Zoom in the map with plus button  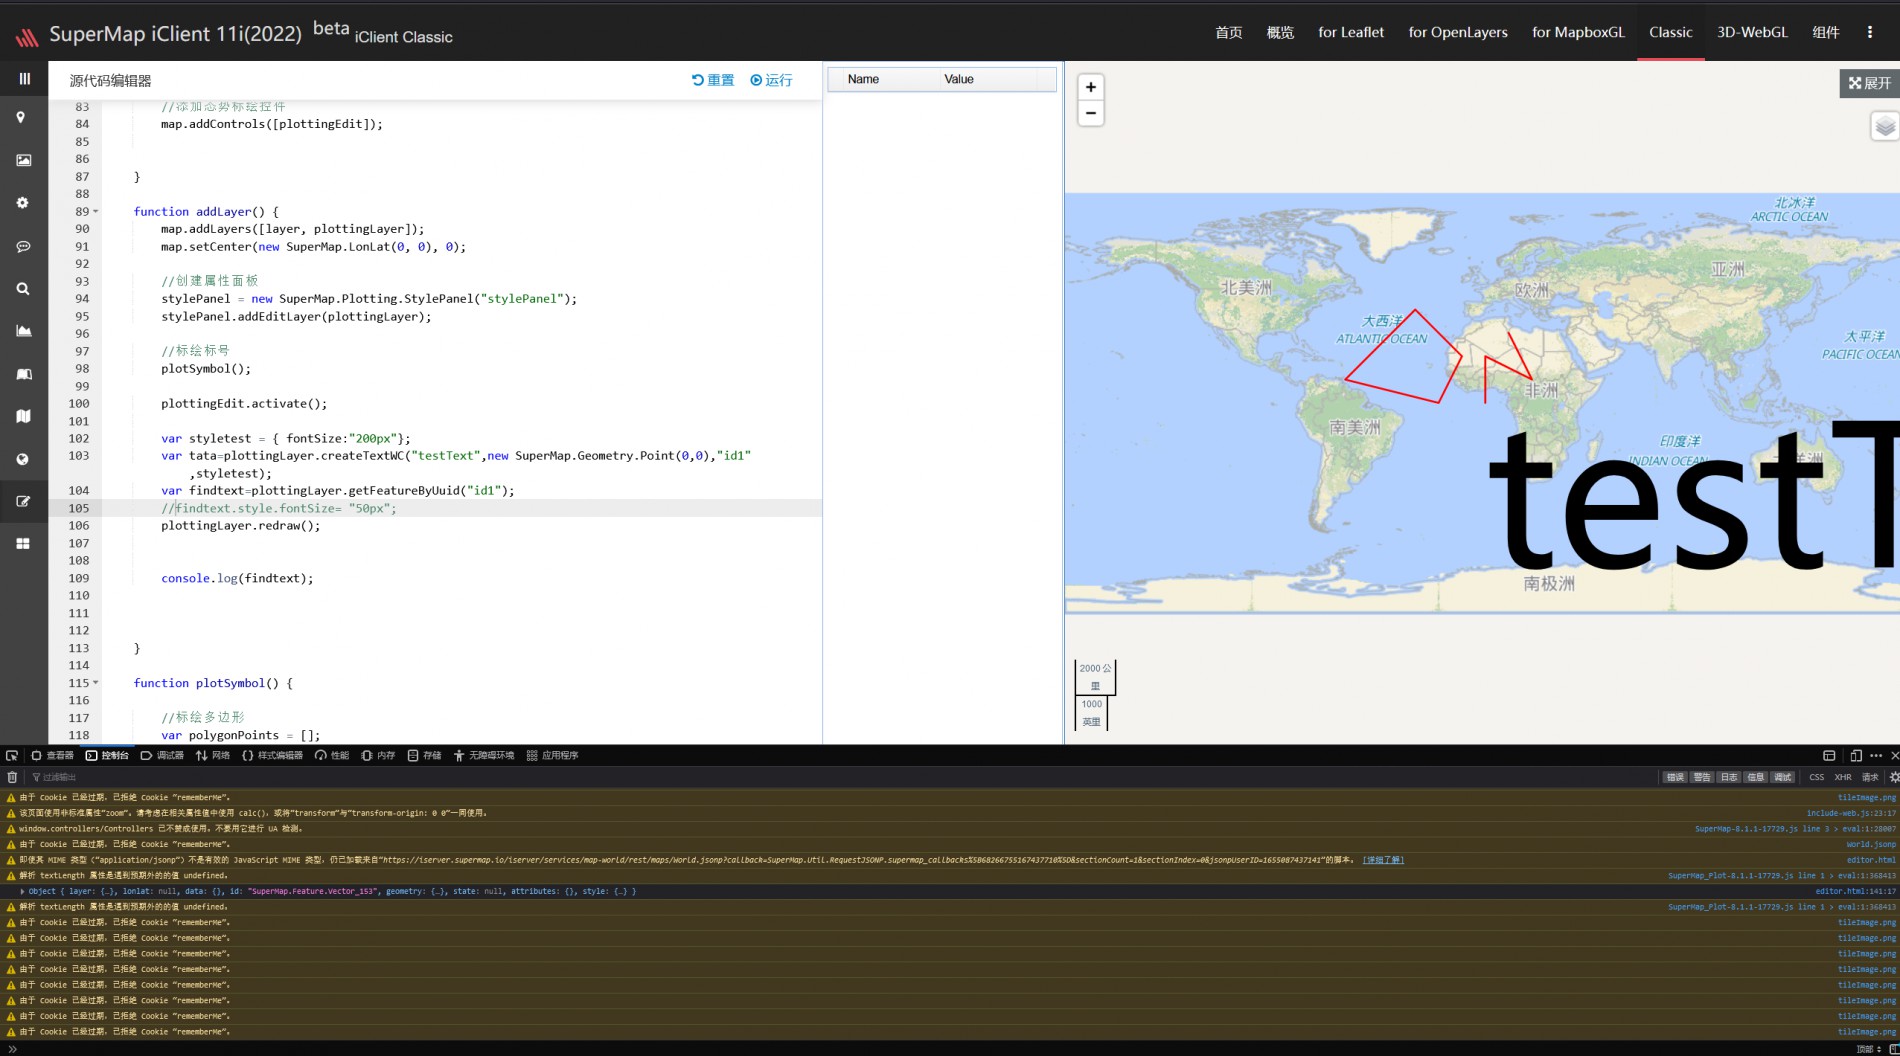[1091, 87]
